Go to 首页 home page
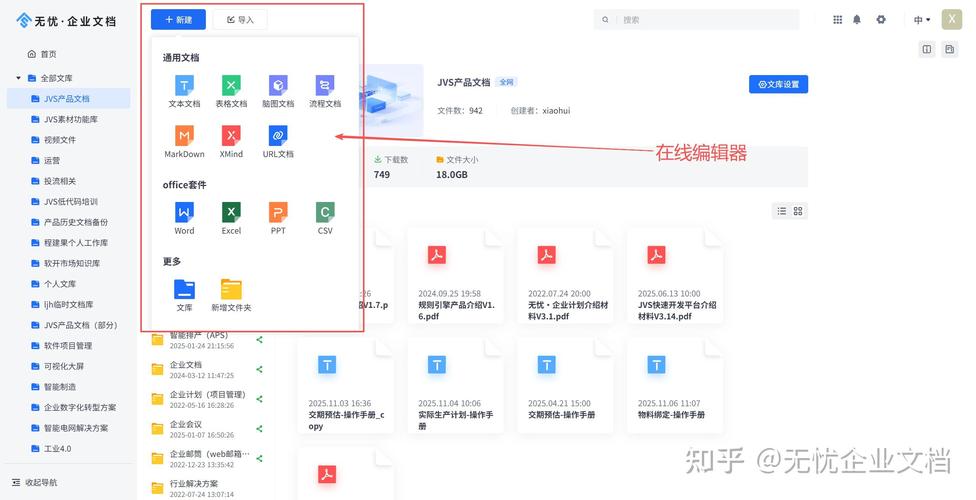The image size is (976, 500). (42, 54)
